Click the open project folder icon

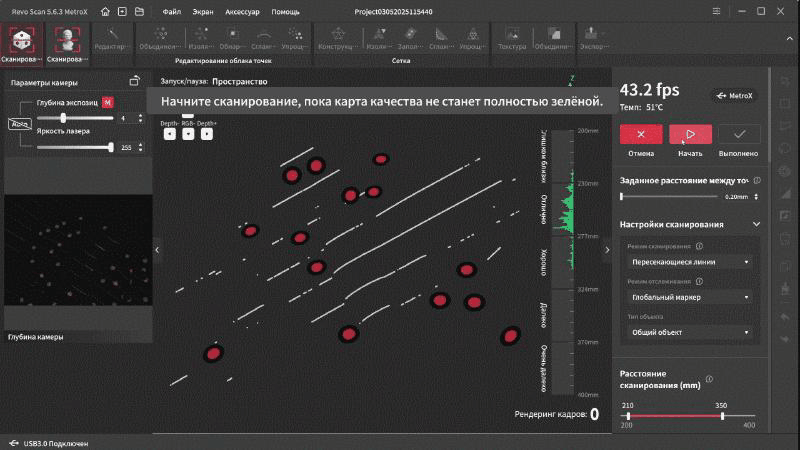pyautogui.click(x=138, y=11)
